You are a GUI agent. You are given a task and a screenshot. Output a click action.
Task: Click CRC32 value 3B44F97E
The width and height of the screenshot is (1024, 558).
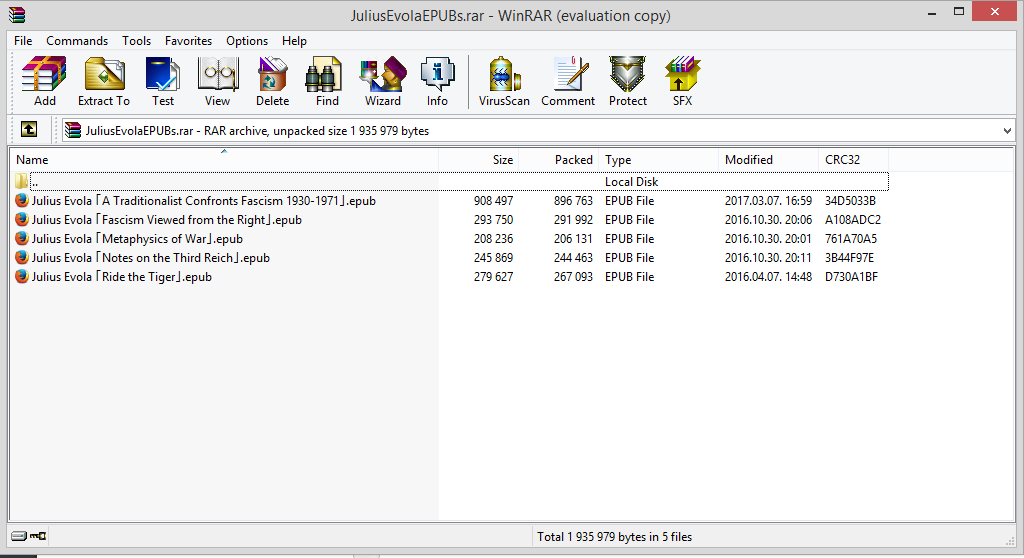(x=849, y=257)
